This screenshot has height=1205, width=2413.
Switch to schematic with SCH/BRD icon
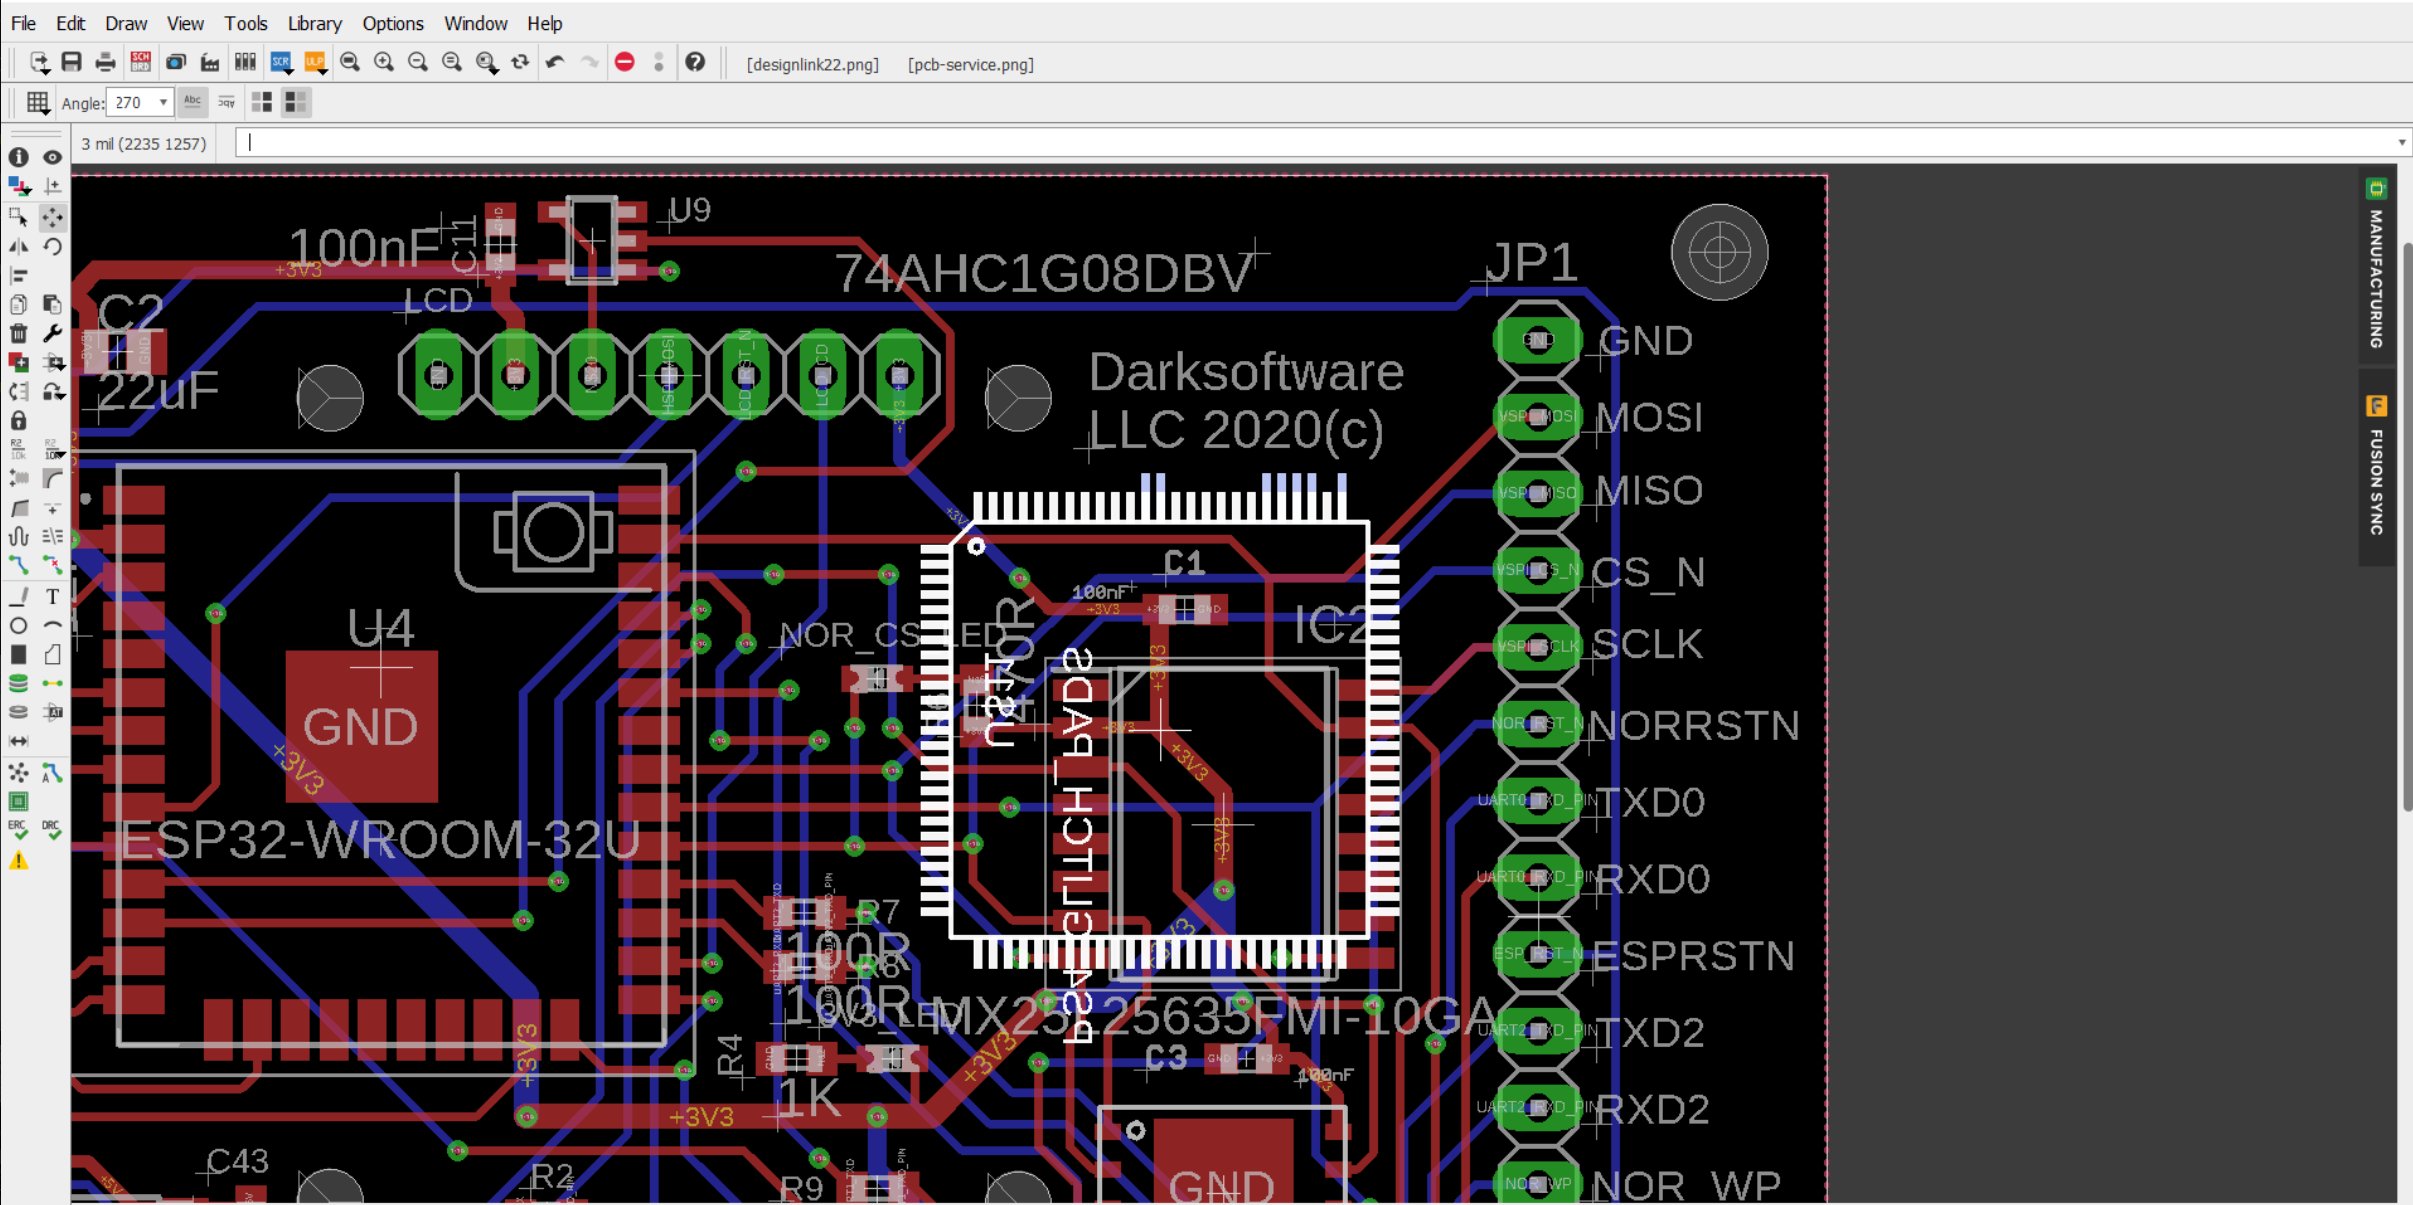140,63
